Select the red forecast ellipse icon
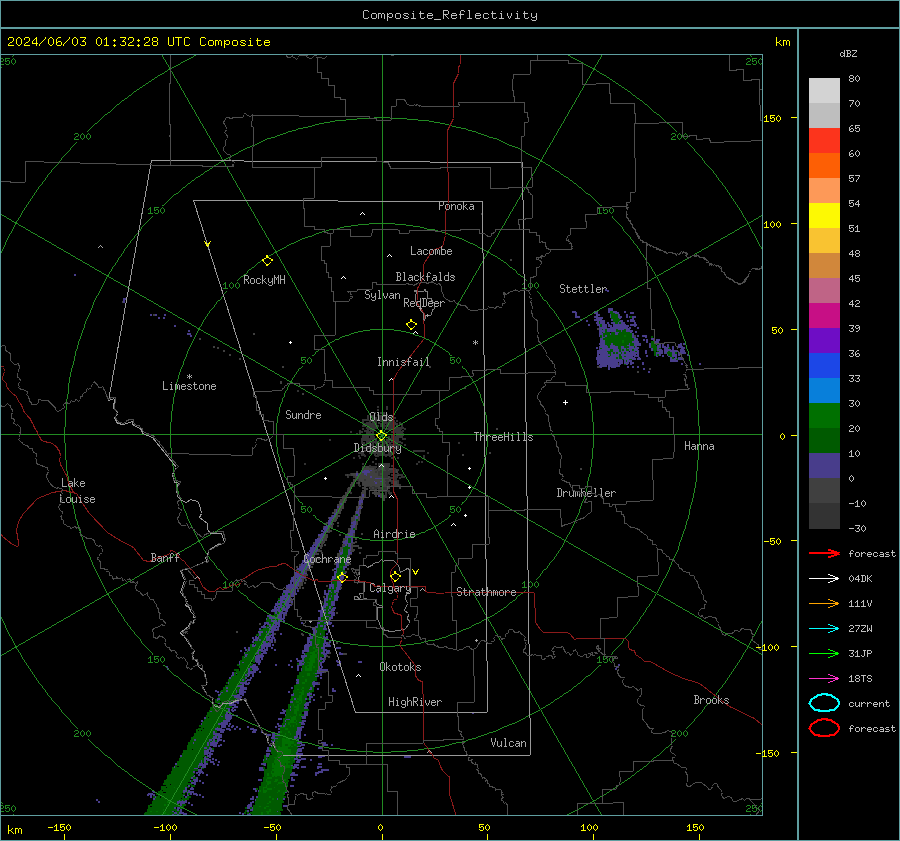The height and width of the screenshot is (841, 900). [824, 728]
